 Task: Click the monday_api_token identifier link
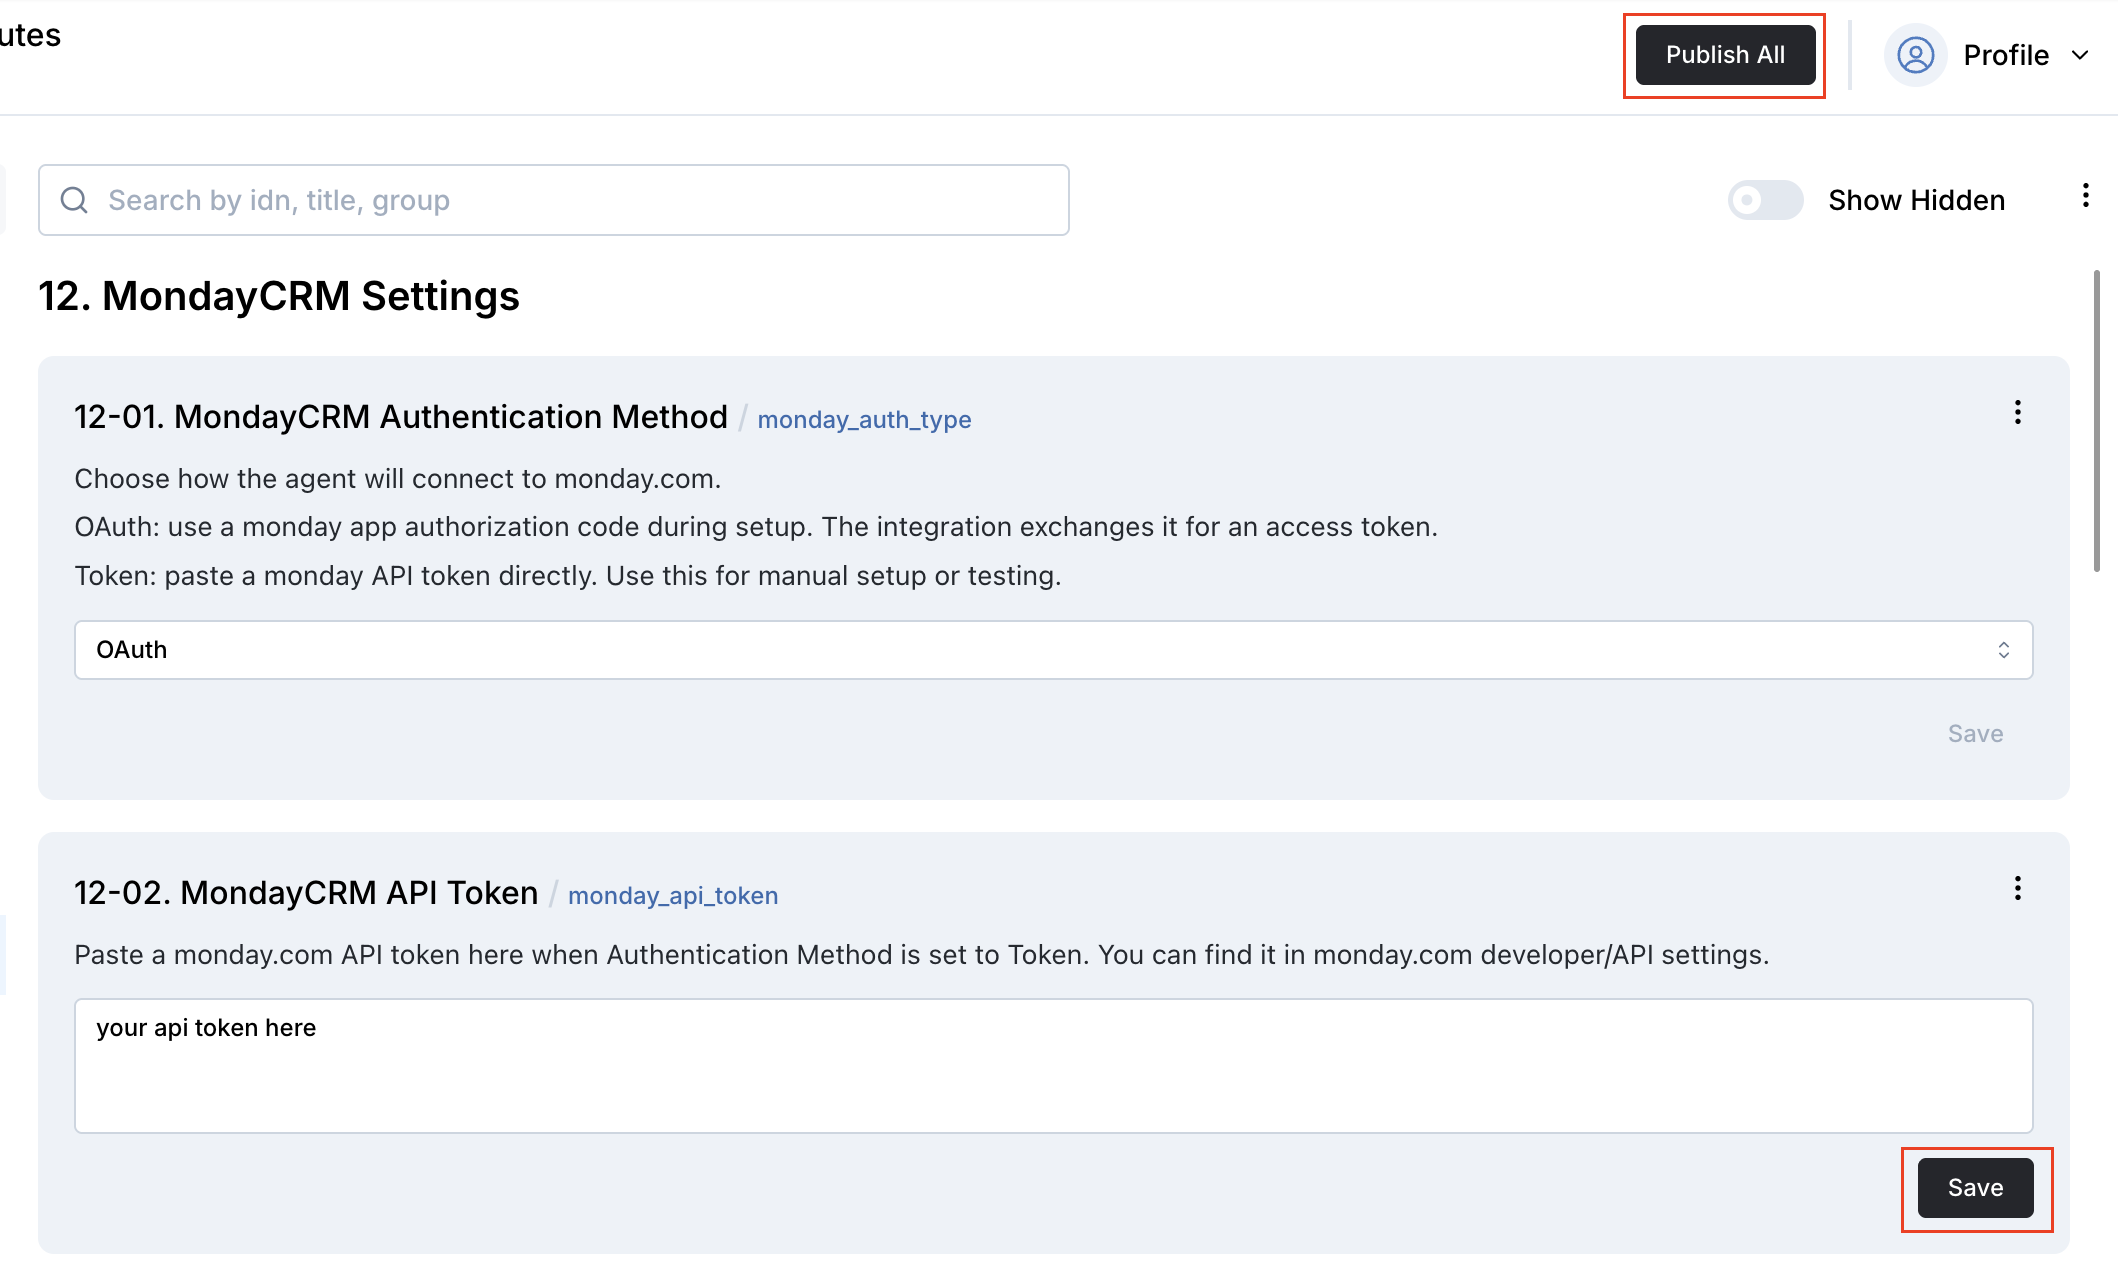pyautogui.click(x=673, y=895)
